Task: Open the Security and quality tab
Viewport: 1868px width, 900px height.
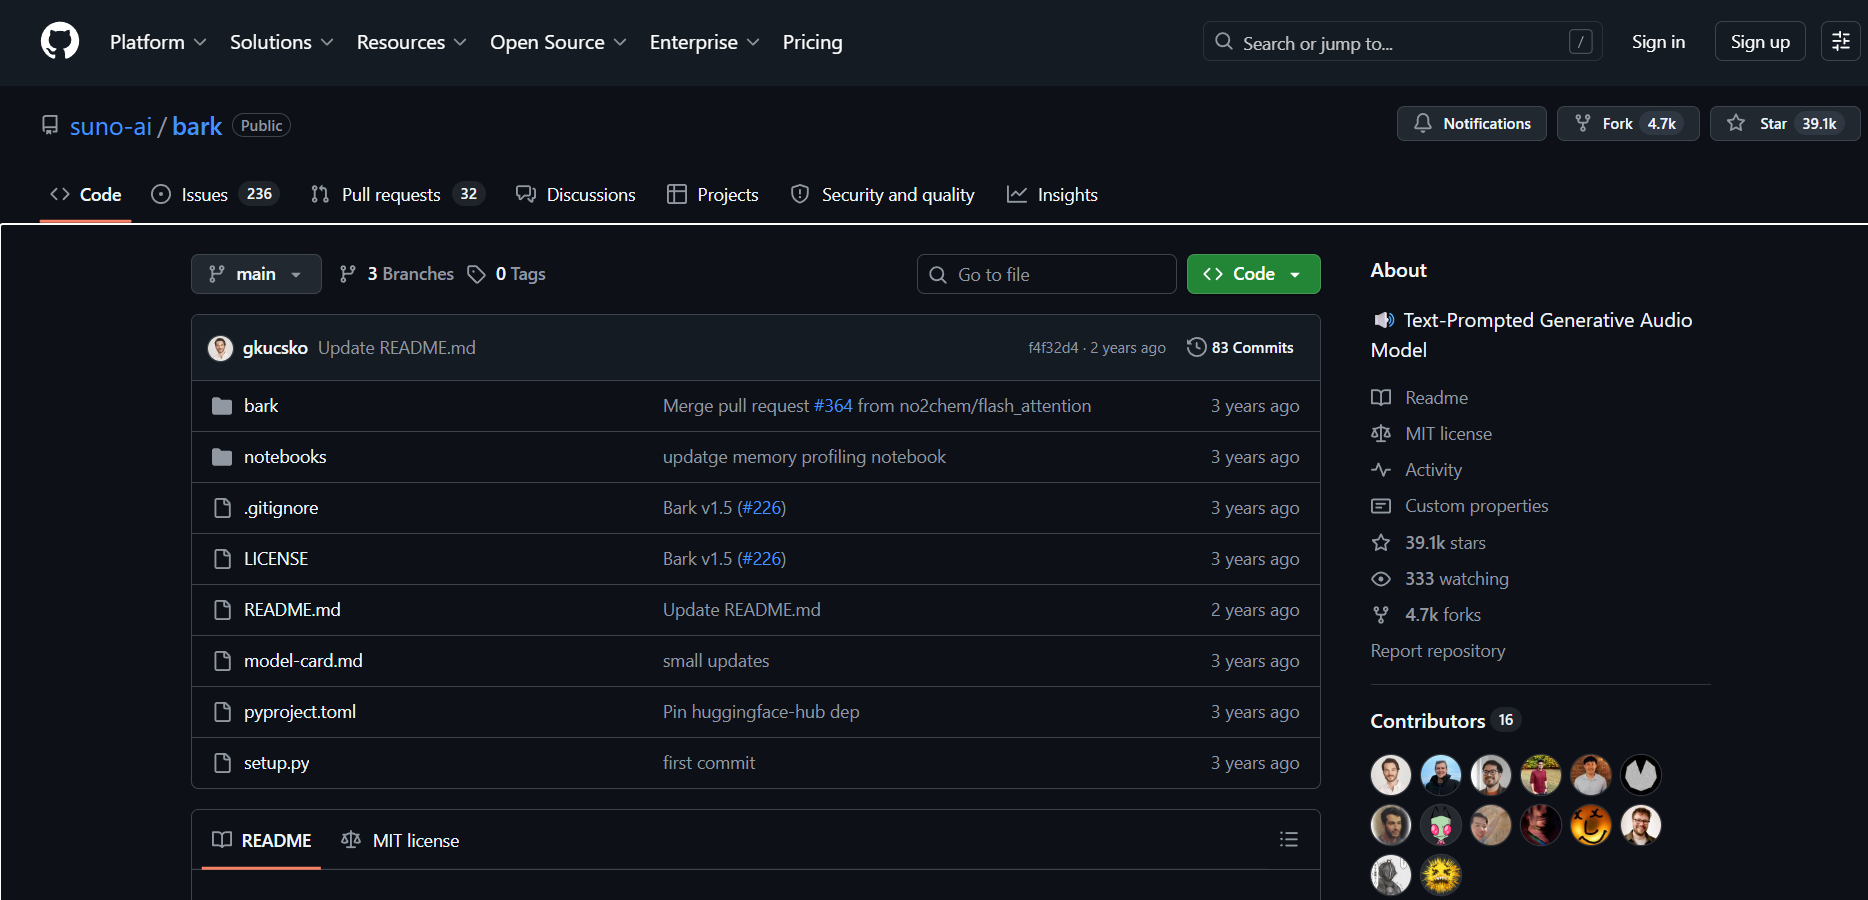Action: click(x=883, y=195)
